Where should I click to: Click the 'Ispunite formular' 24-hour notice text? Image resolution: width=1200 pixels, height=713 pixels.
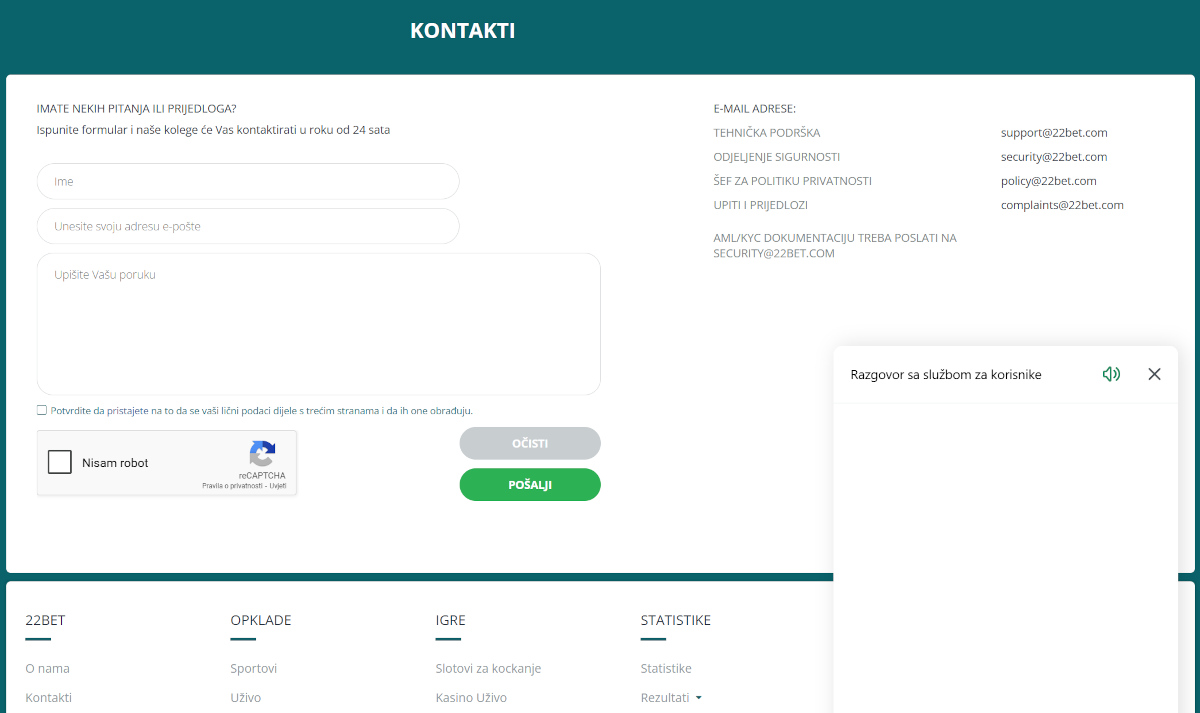213,130
